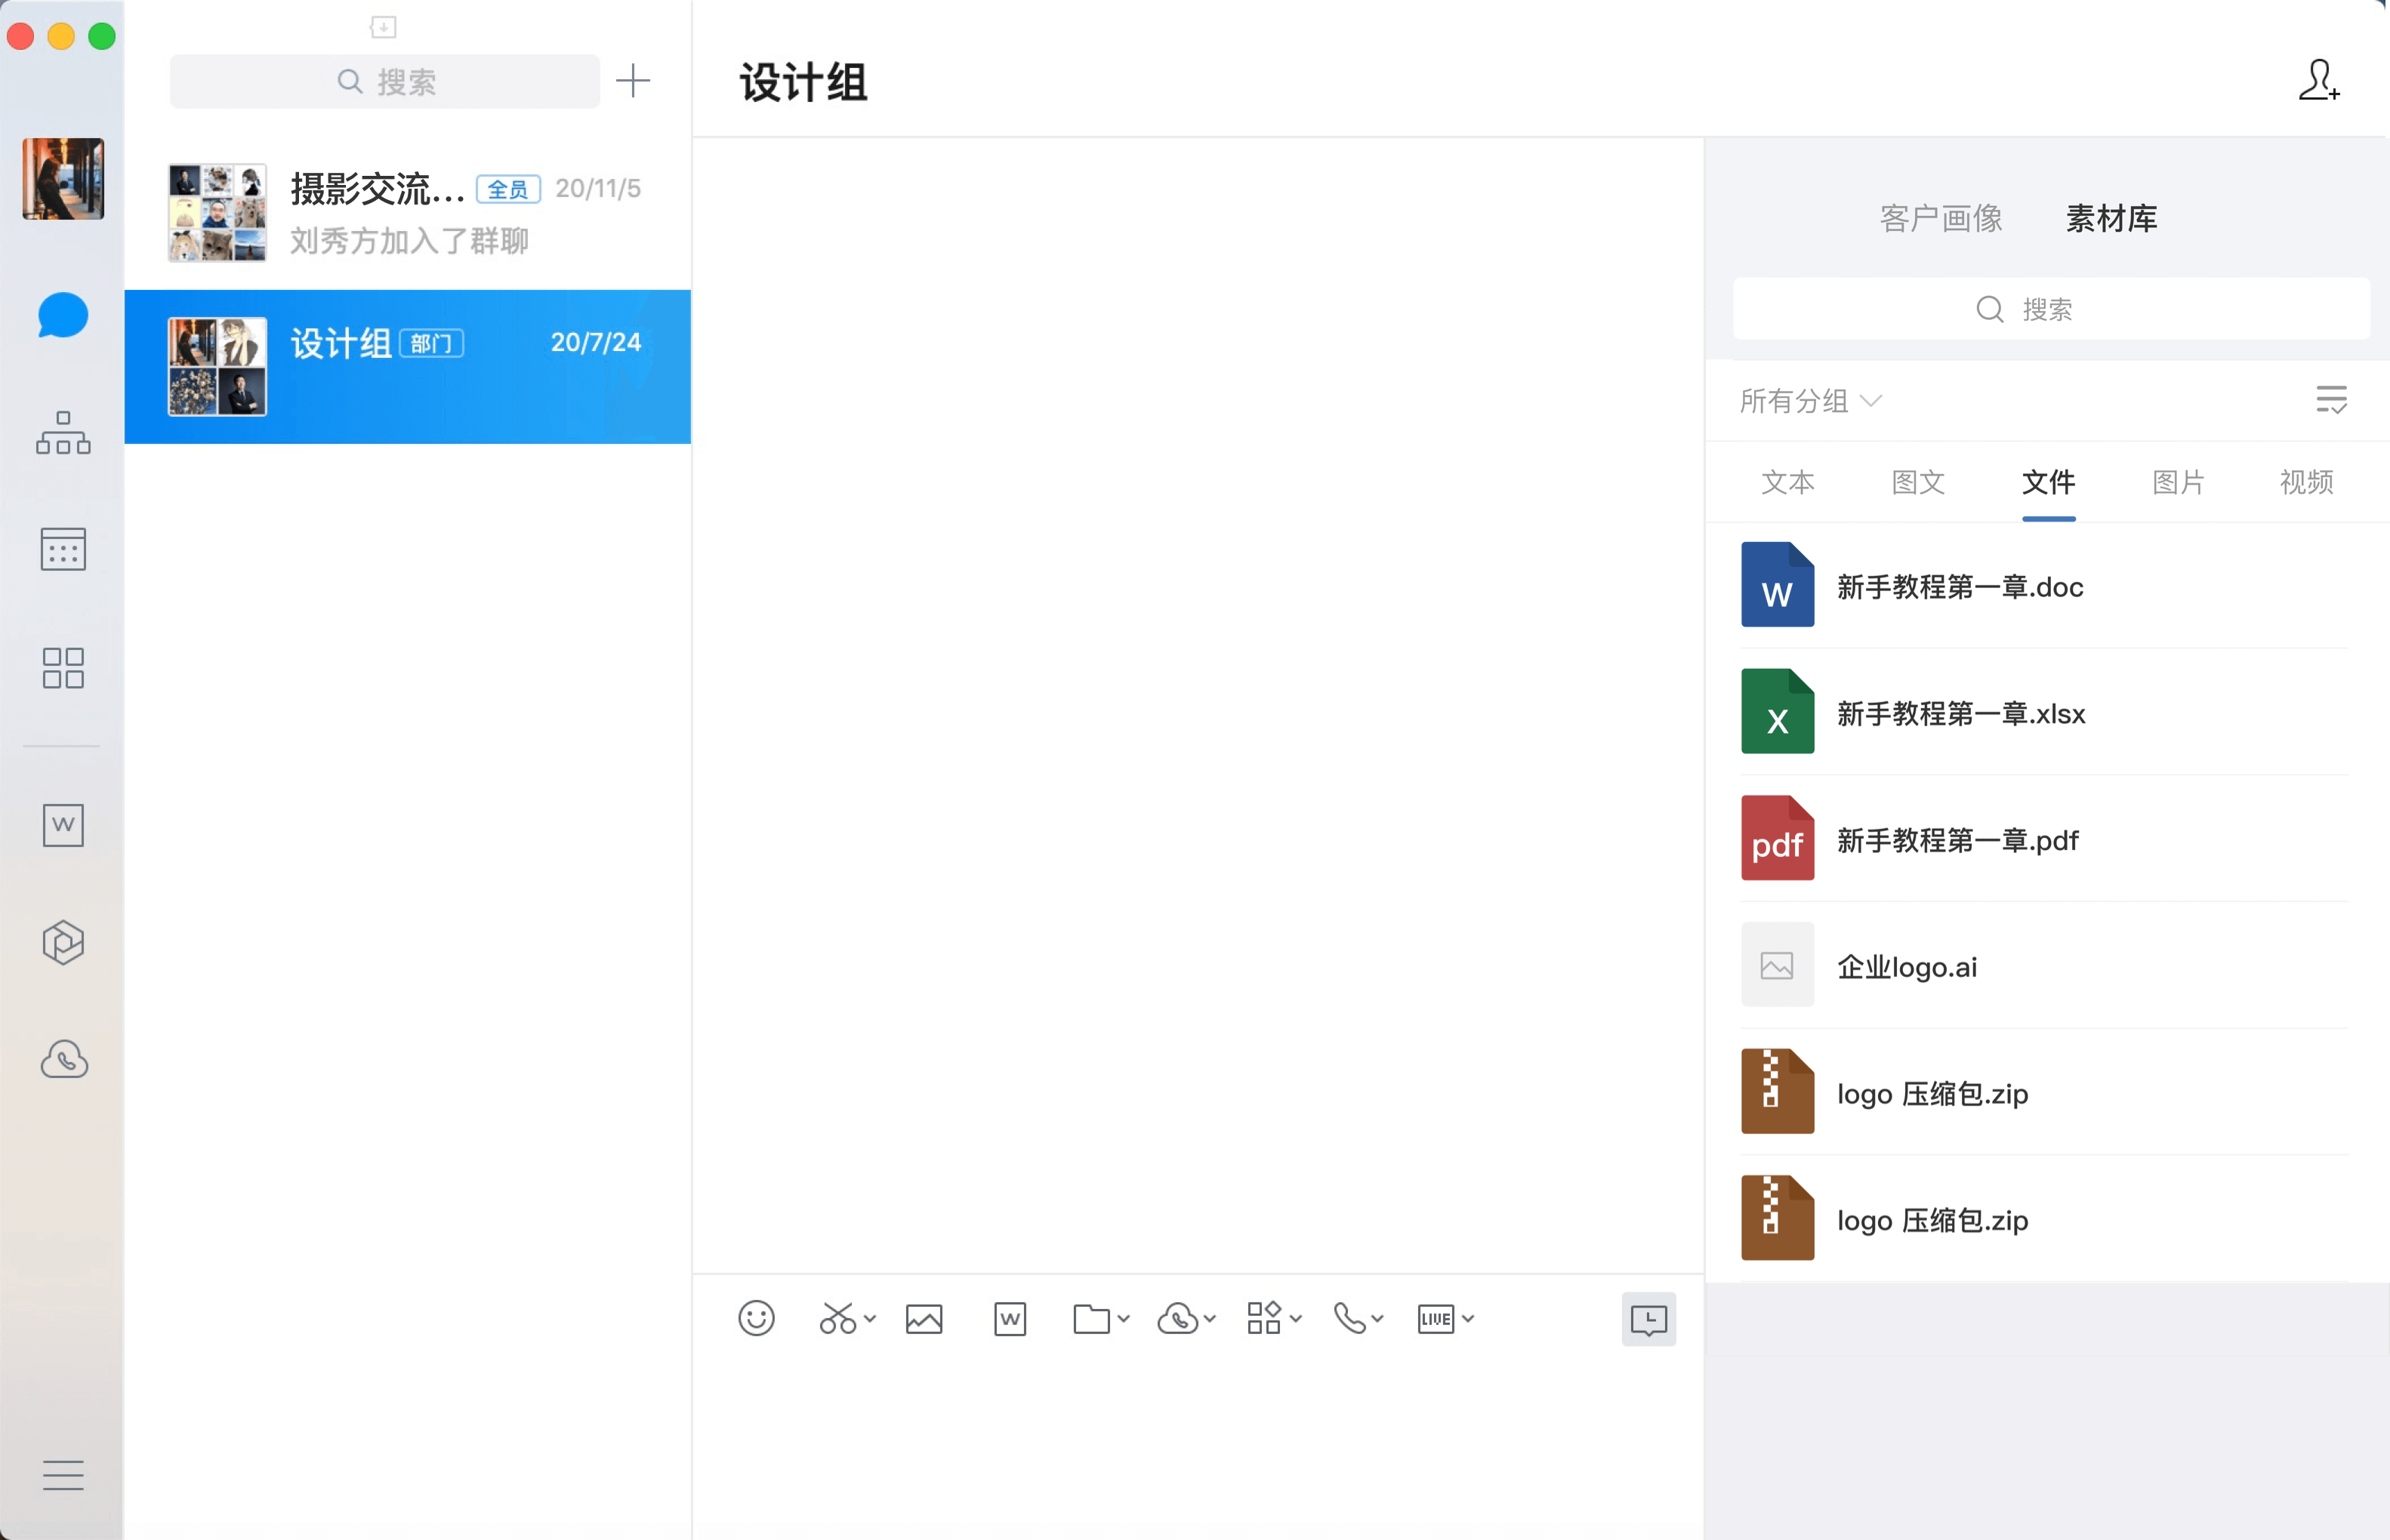
Task: Click the 素材库 search field
Action: tap(2050, 309)
